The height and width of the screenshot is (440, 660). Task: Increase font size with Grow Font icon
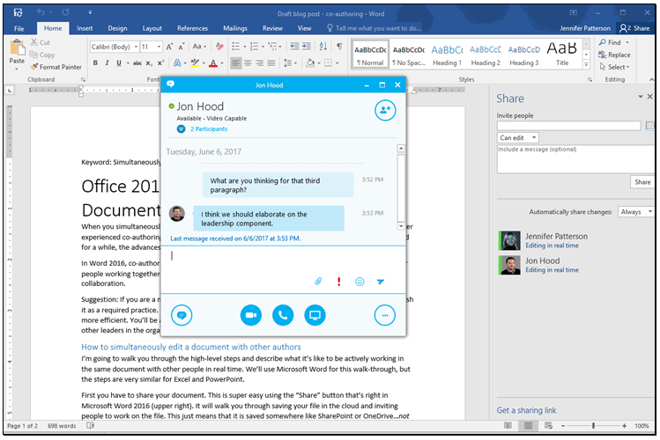(x=169, y=47)
